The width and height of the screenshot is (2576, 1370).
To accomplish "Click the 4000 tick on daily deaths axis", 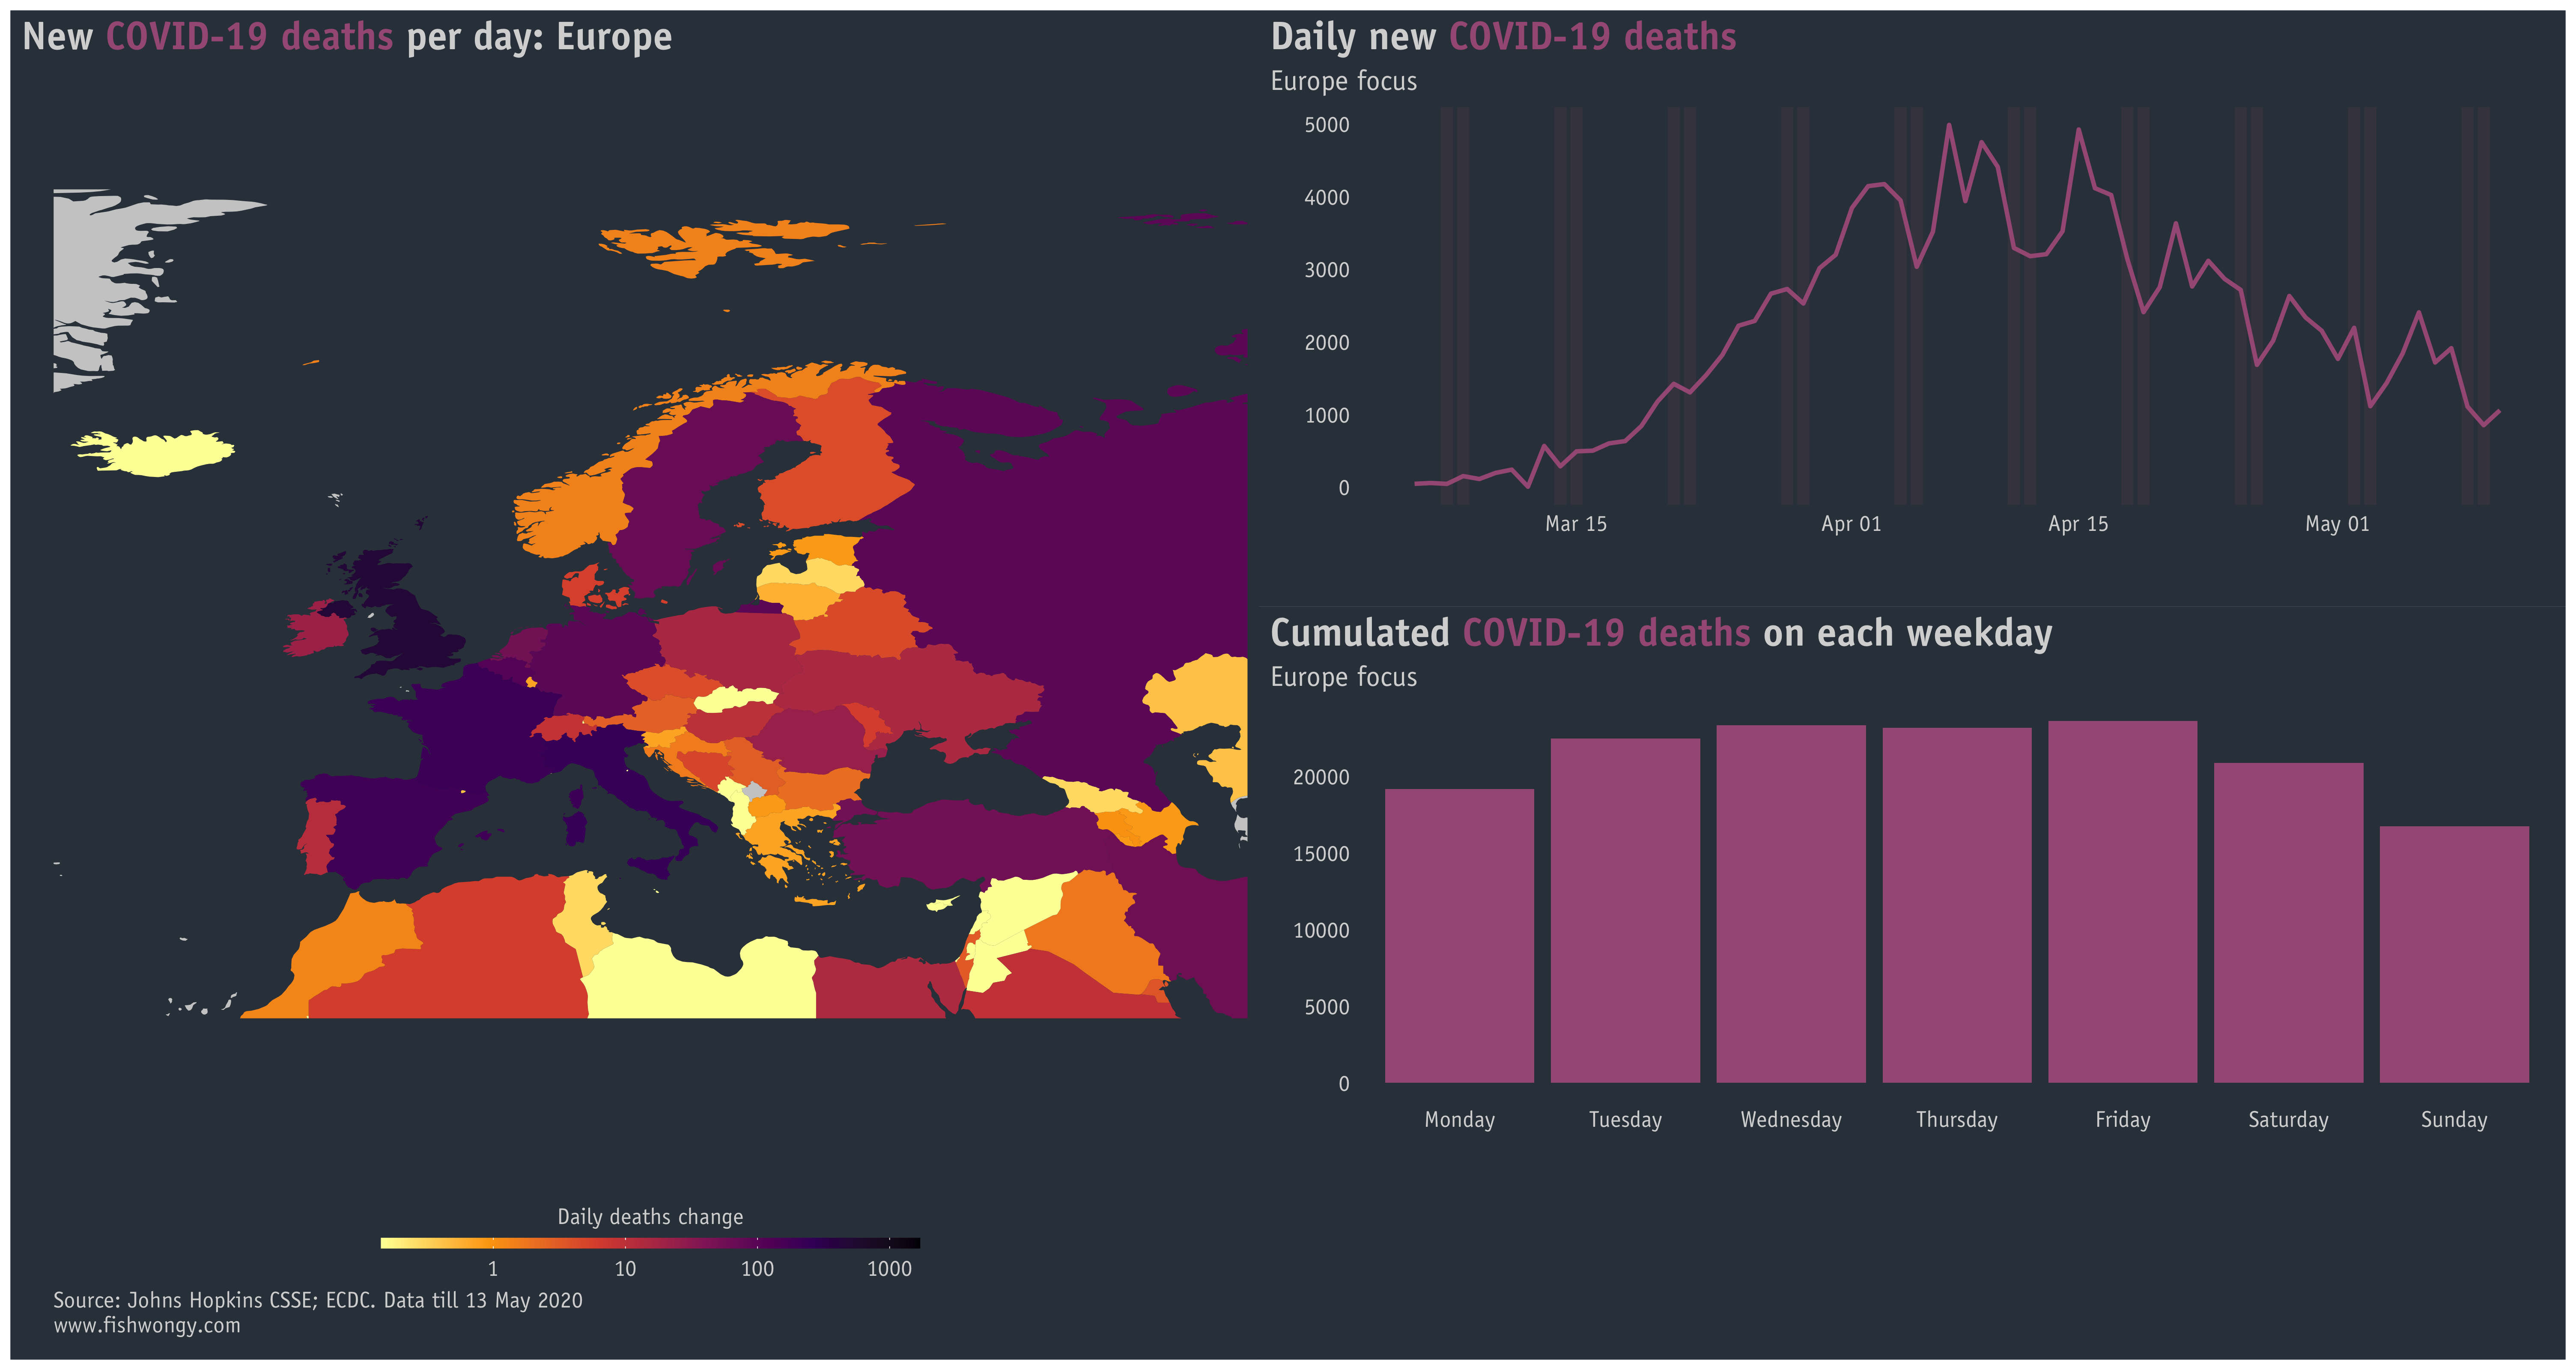I will click(x=1327, y=198).
